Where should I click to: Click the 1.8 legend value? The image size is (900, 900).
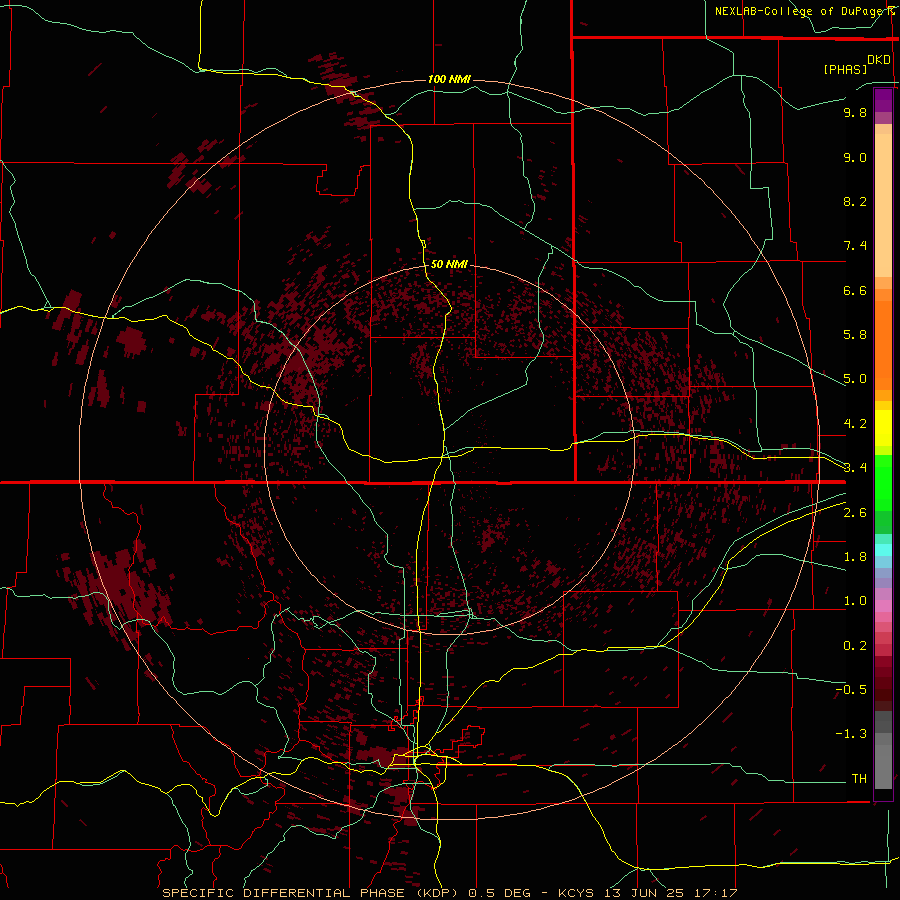coord(855,557)
